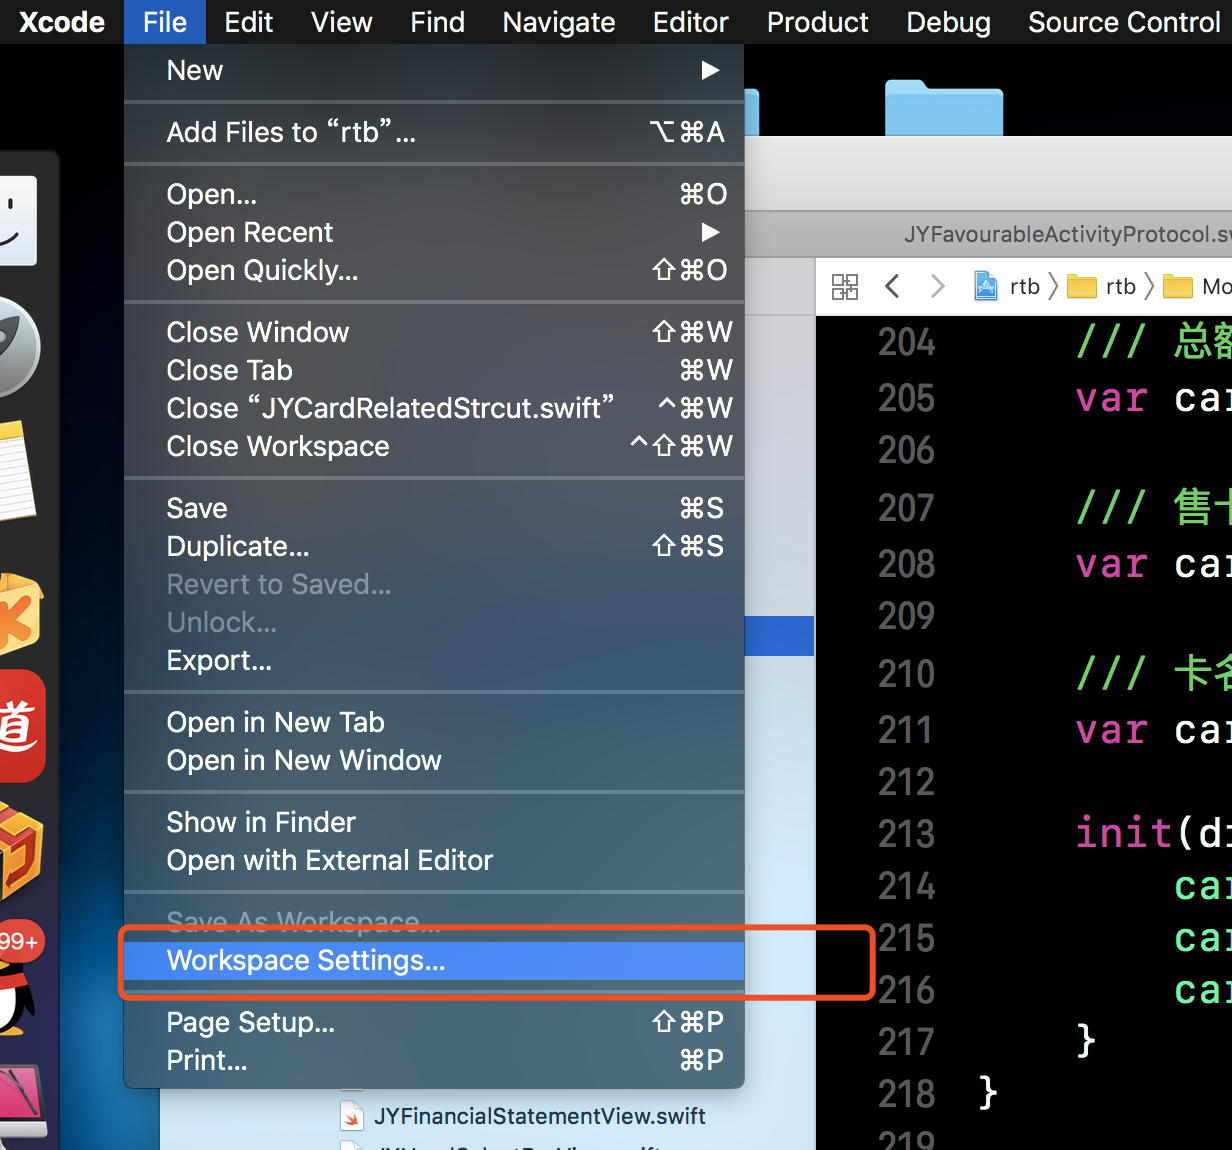Select Workspace Settings…
Image resolution: width=1232 pixels, height=1150 pixels.
(434, 960)
